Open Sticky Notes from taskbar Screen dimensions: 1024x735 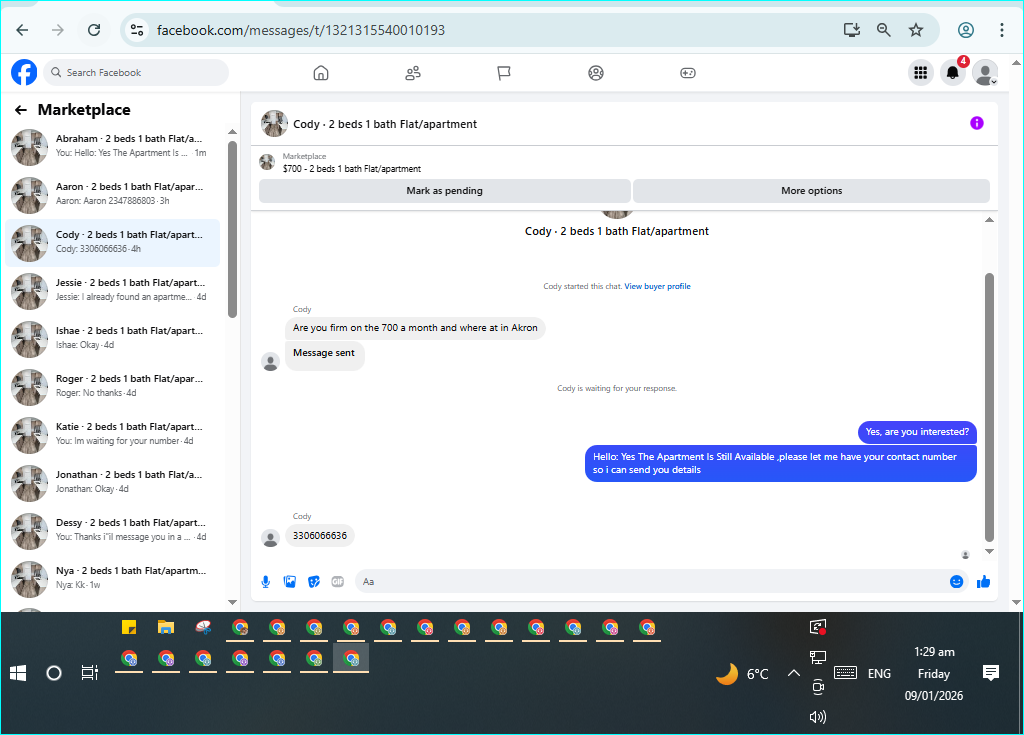tap(129, 628)
